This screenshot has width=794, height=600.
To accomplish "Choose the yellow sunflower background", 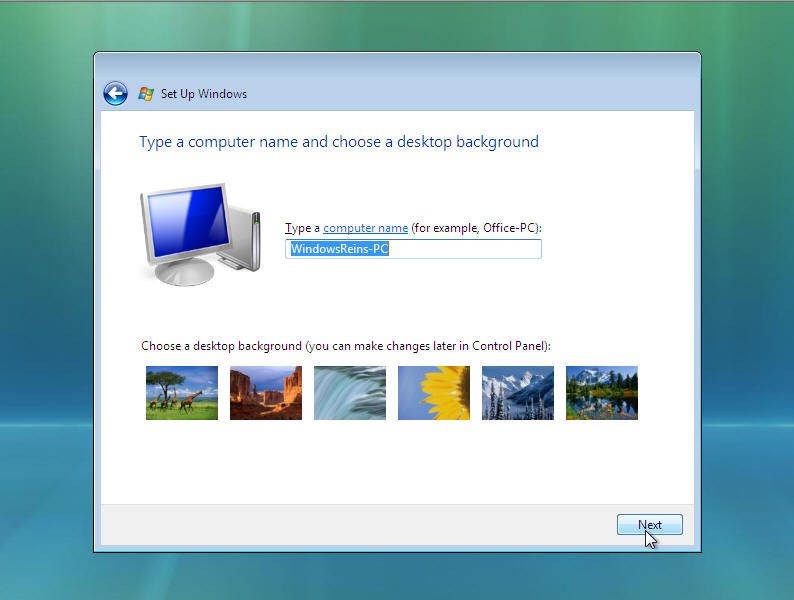I will coord(434,393).
